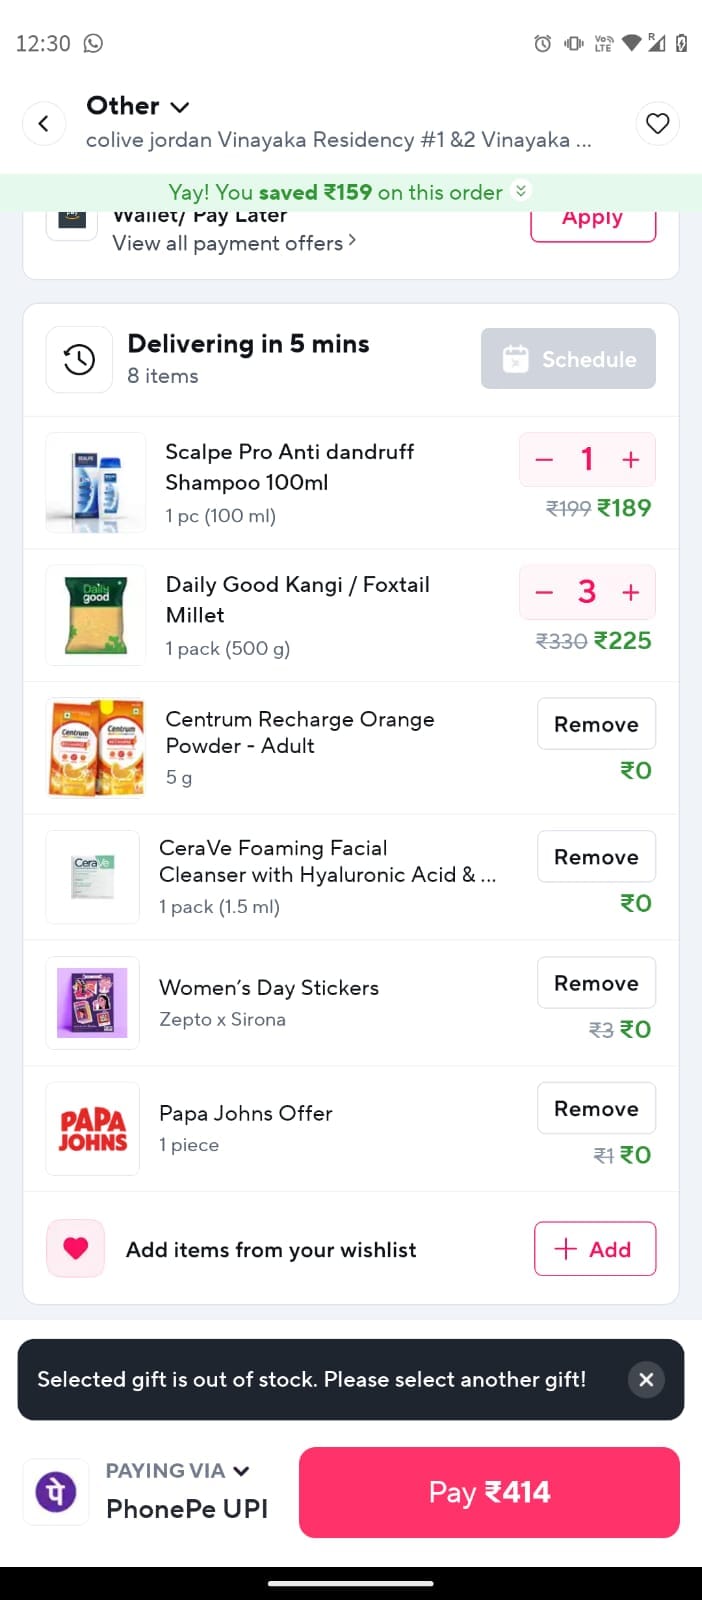Tap the pink wishlist heart icon
Screen dimensions: 702x1600
click(76, 1248)
